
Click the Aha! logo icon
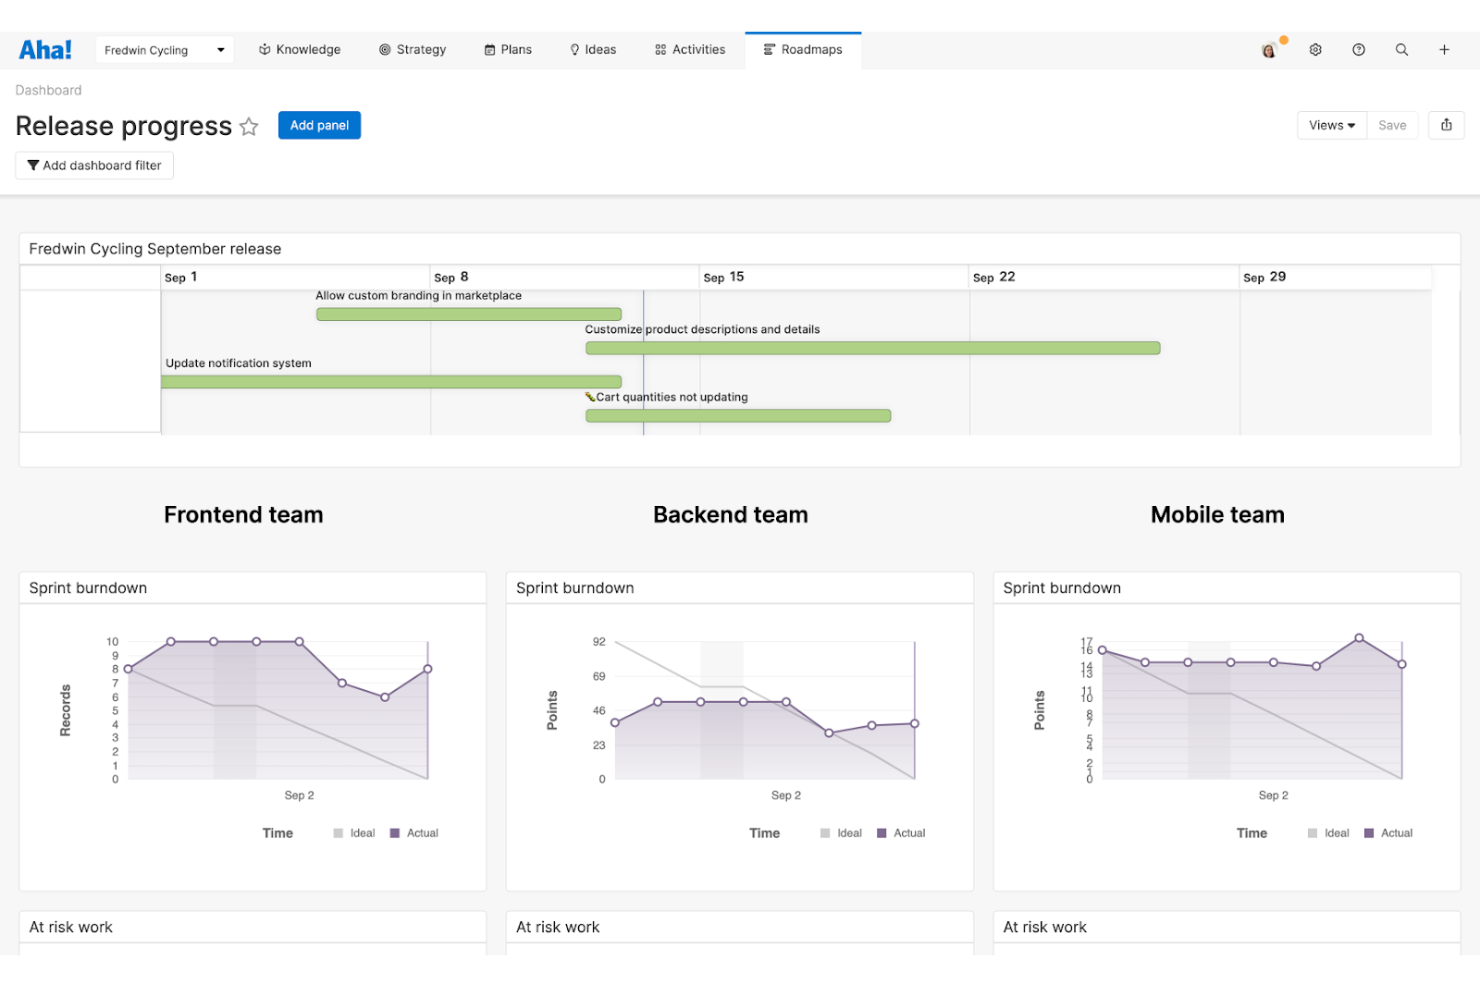(x=45, y=50)
